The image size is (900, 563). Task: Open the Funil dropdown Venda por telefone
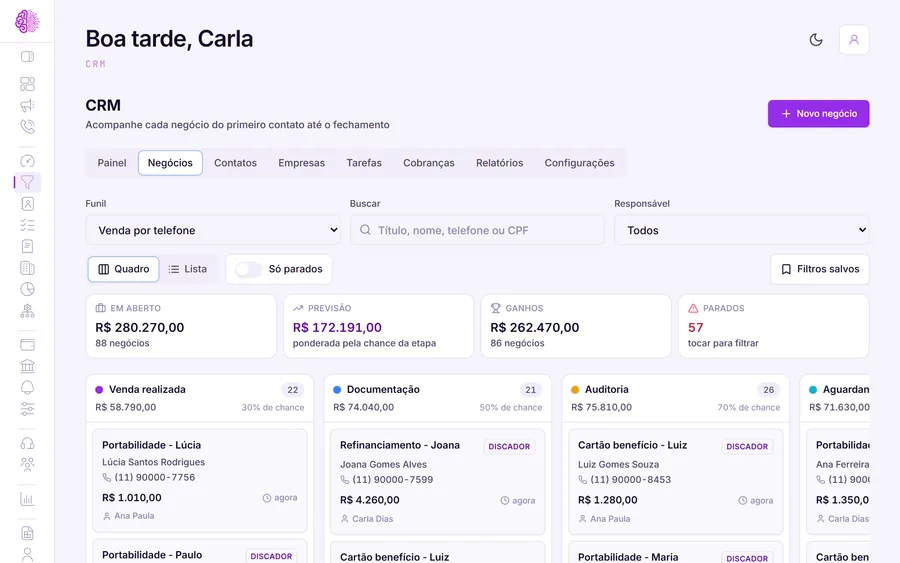coord(213,230)
